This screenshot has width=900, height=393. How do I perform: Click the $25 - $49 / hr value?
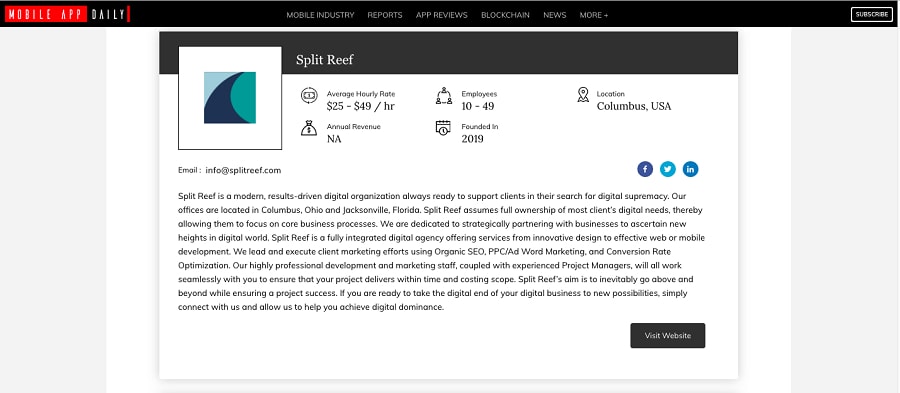360,106
